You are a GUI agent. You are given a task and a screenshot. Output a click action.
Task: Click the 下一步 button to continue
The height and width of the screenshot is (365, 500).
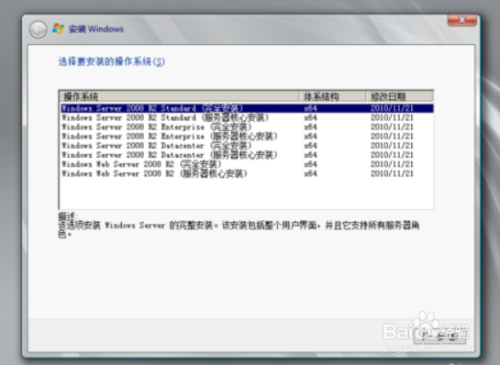pyautogui.click(x=439, y=336)
